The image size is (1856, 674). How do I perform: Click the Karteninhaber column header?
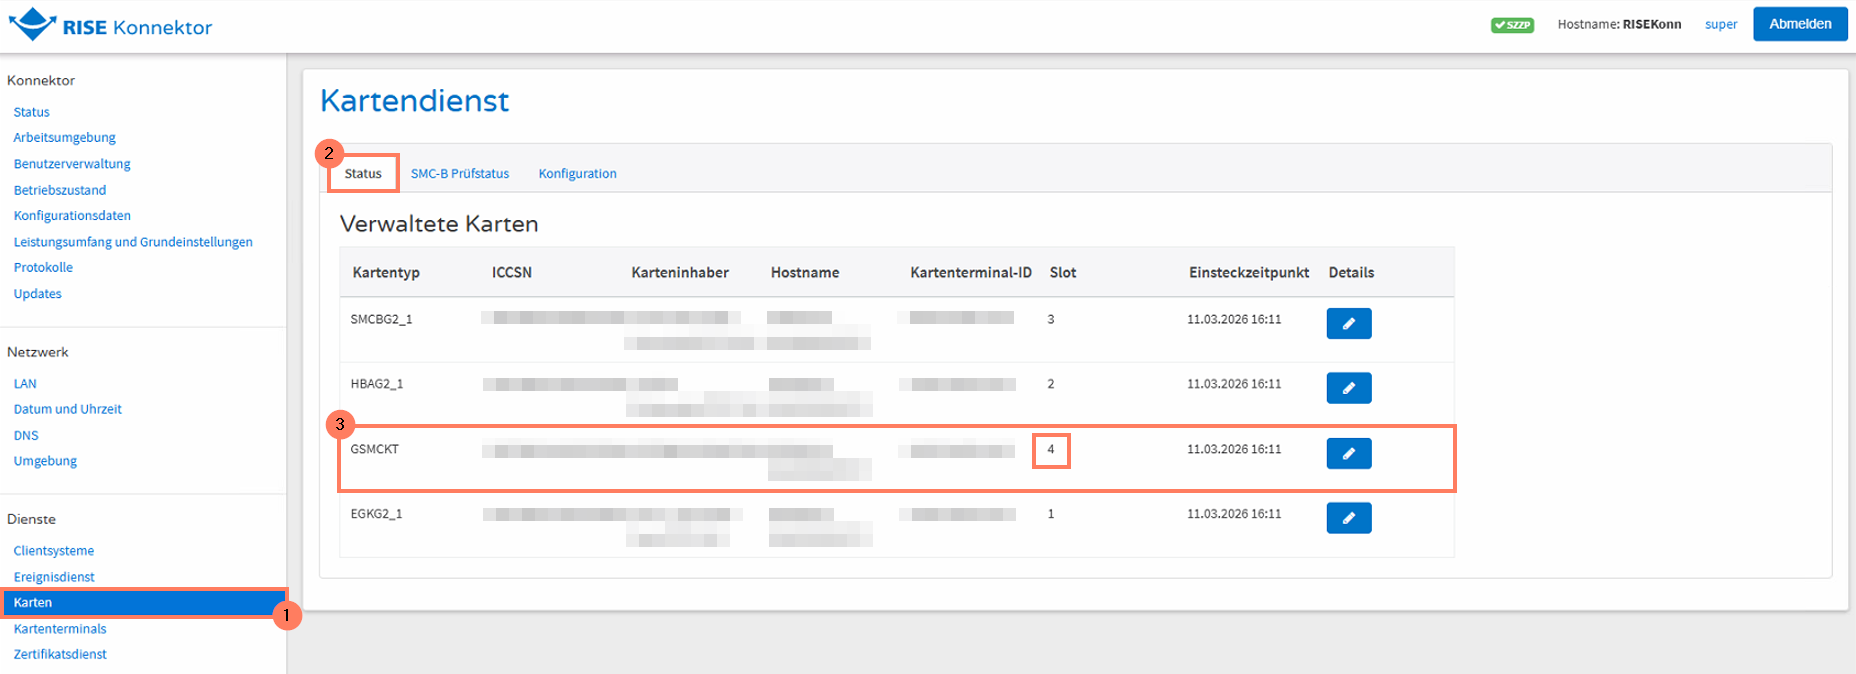[680, 273]
